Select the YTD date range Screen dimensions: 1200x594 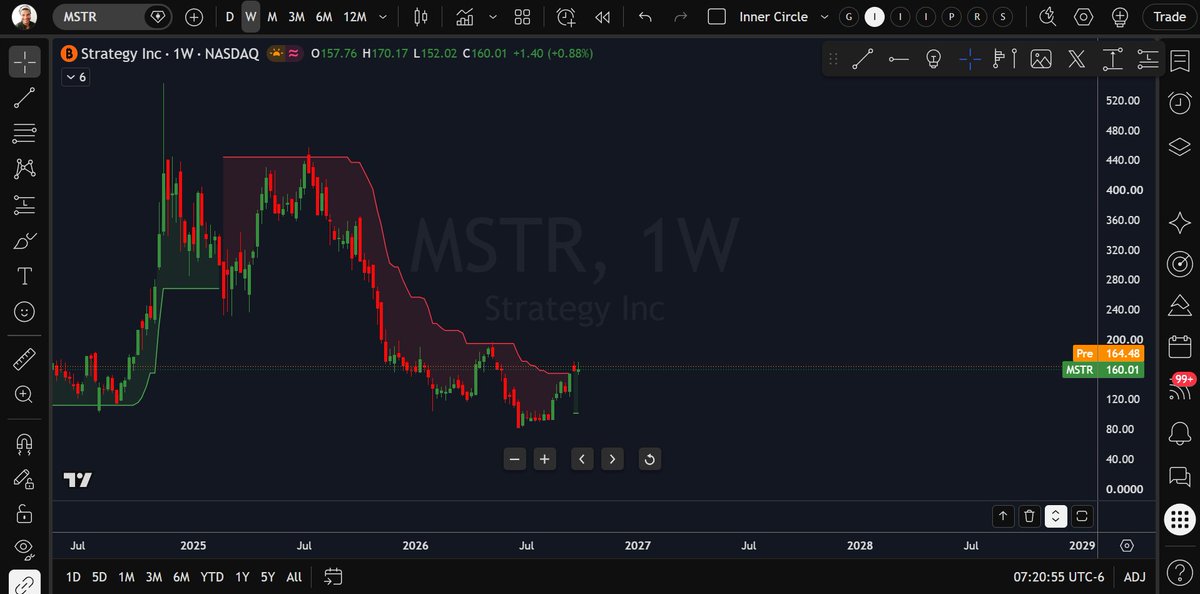(212, 577)
